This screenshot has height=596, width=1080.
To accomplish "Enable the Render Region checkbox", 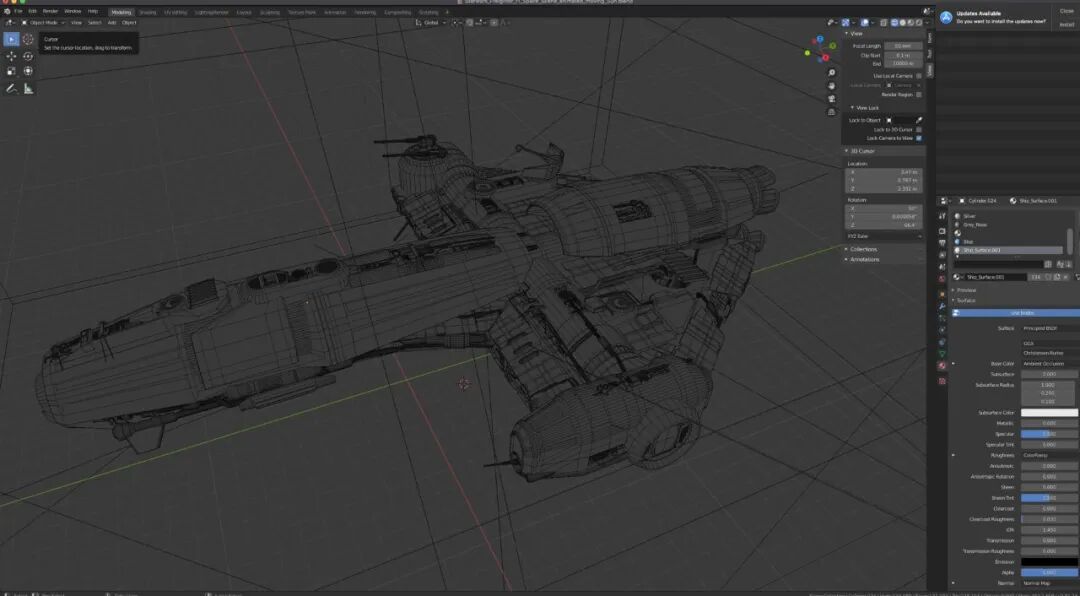I will click(919, 94).
